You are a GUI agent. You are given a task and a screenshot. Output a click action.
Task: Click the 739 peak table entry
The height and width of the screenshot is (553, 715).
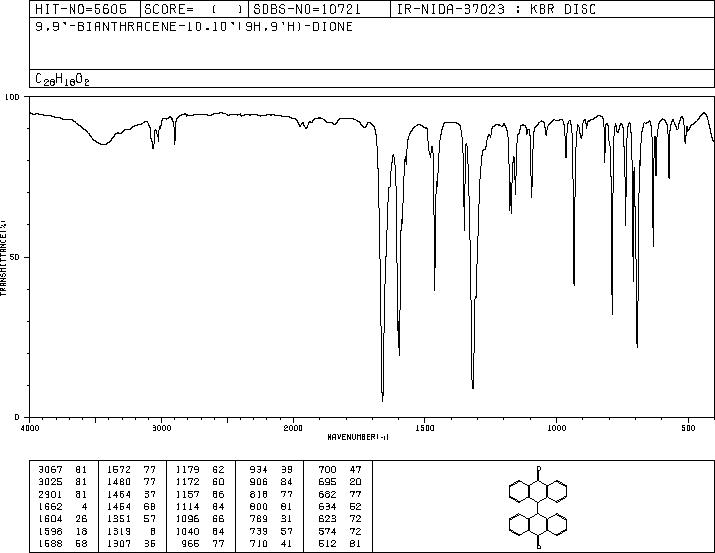[x=259, y=531]
